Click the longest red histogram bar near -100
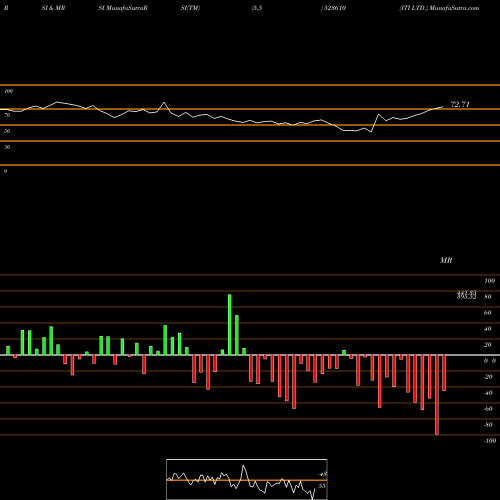The width and height of the screenshot is (500, 500). [437, 395]
